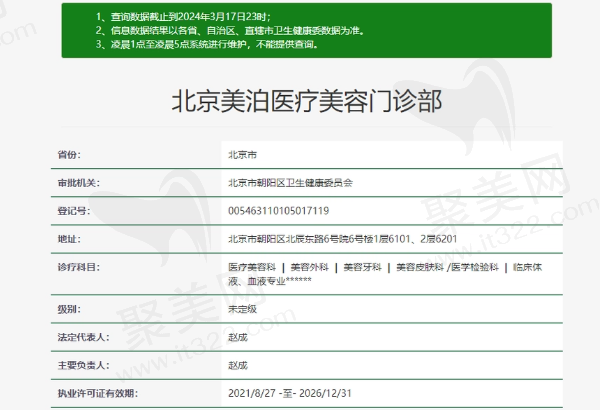600x410 pixels.
Task: Select the 登记号 label
Action: pyautogui.click(x=74, y=211)
